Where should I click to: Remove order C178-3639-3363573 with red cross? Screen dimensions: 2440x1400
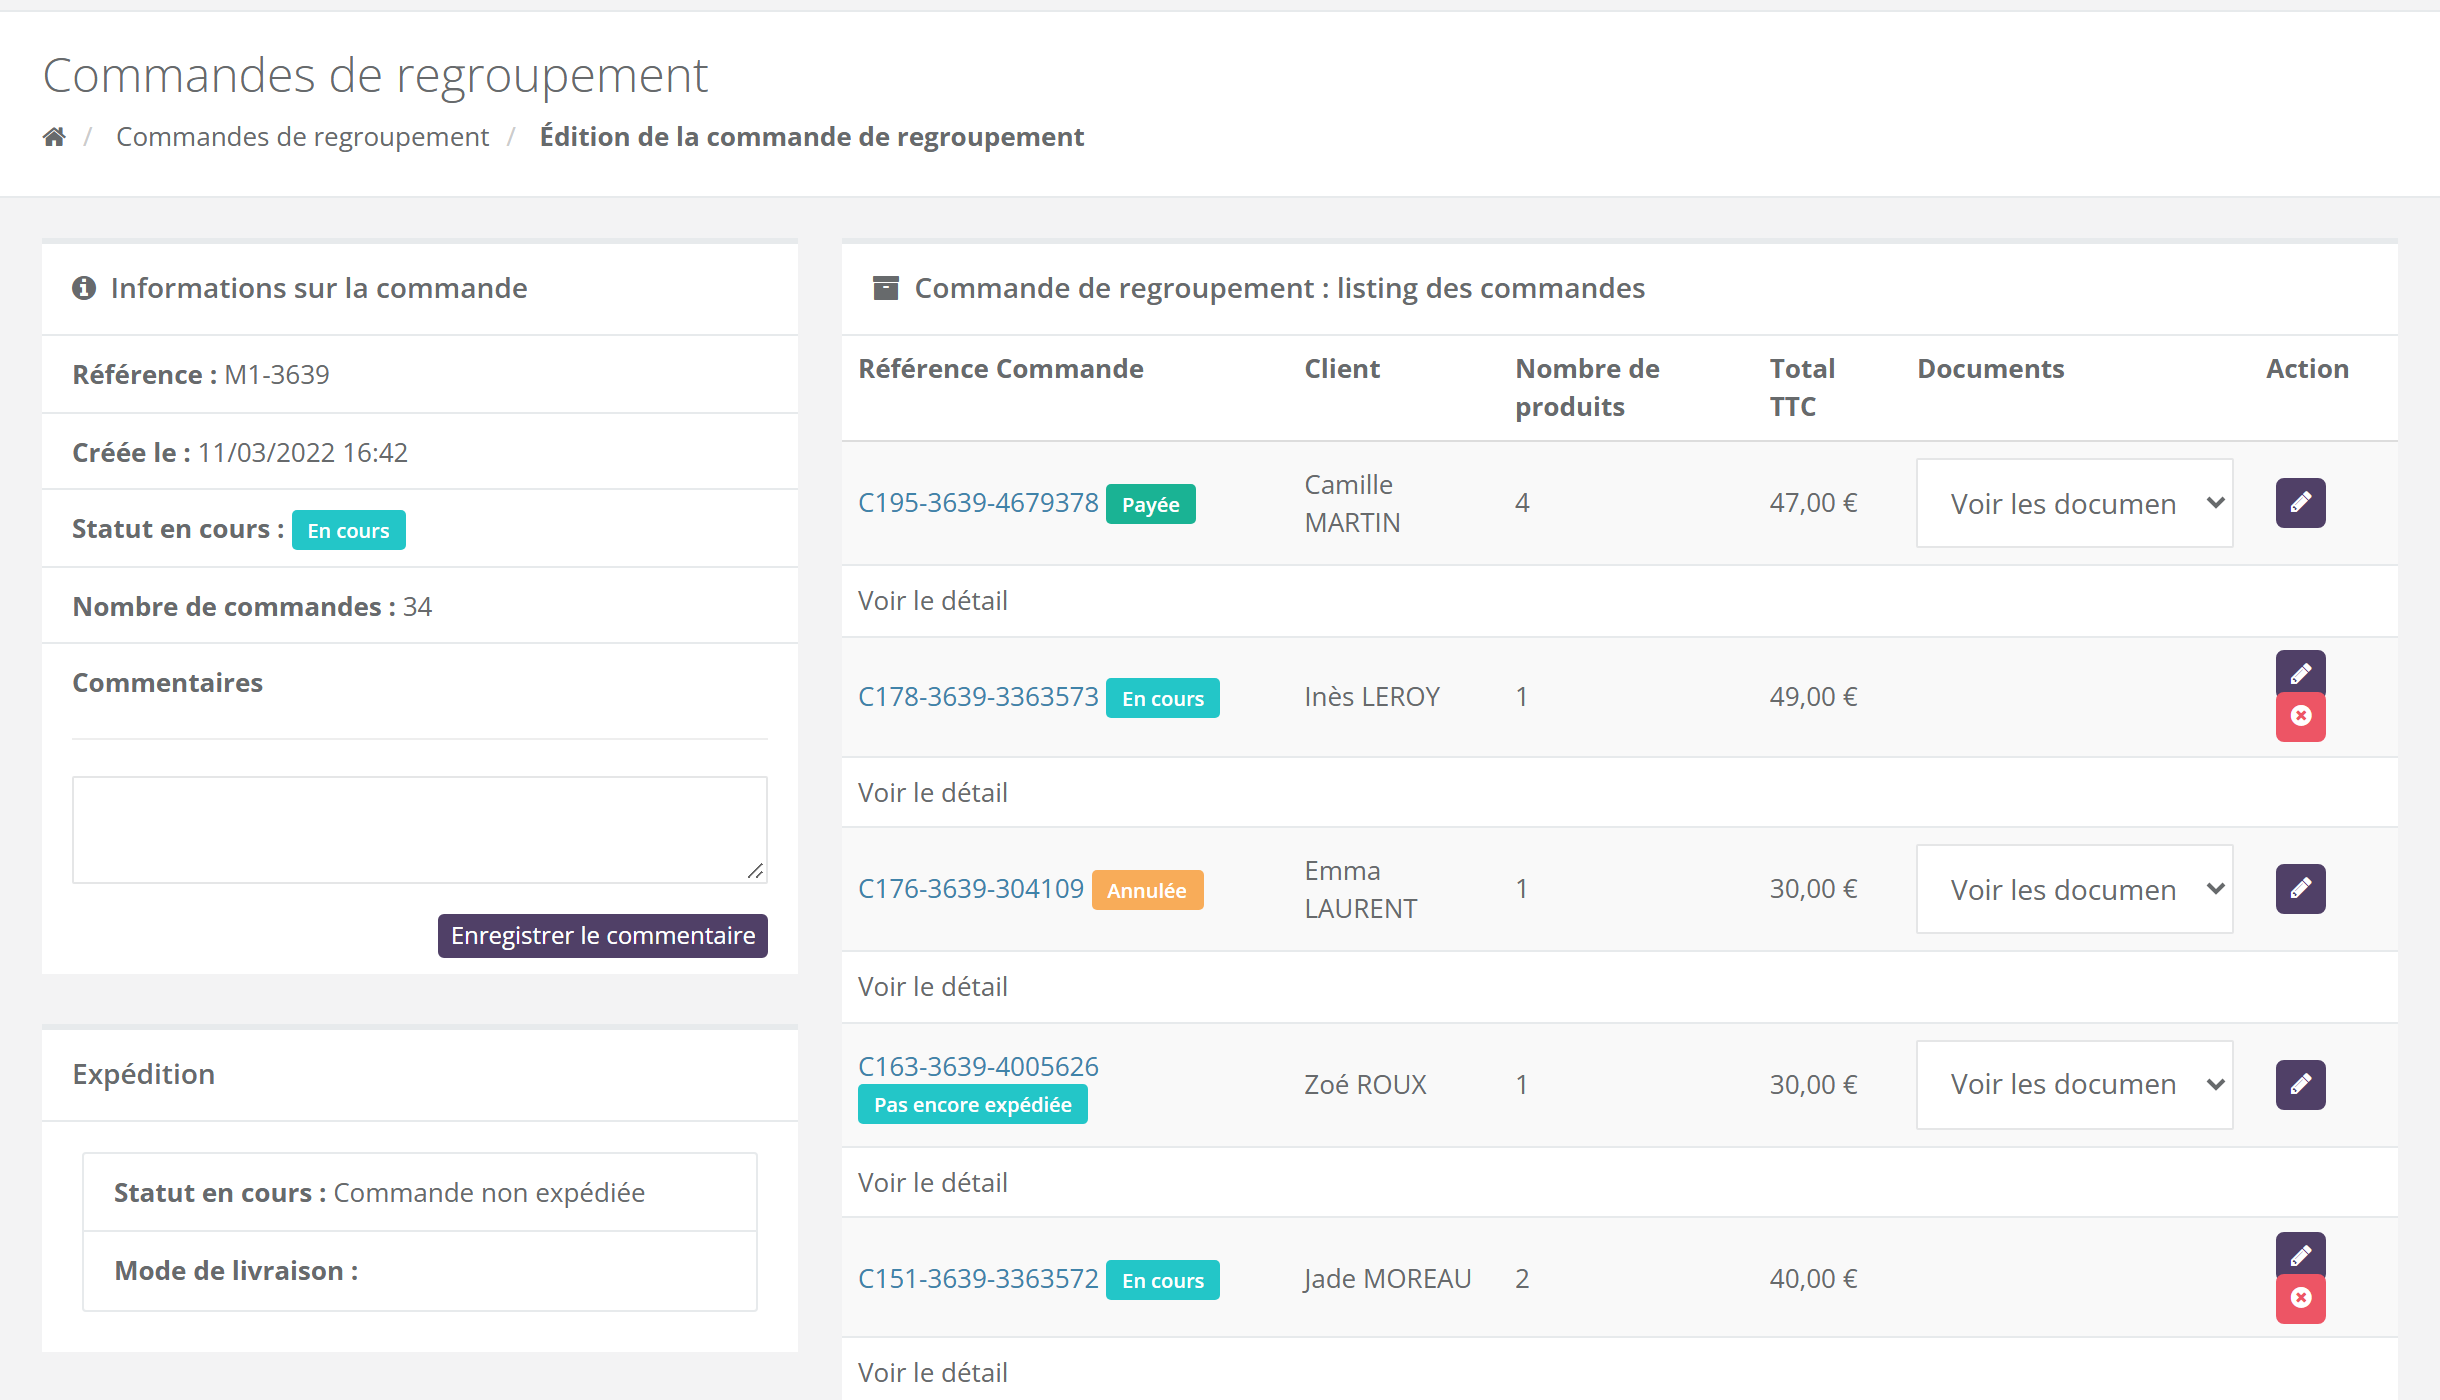pos(2300,717)
